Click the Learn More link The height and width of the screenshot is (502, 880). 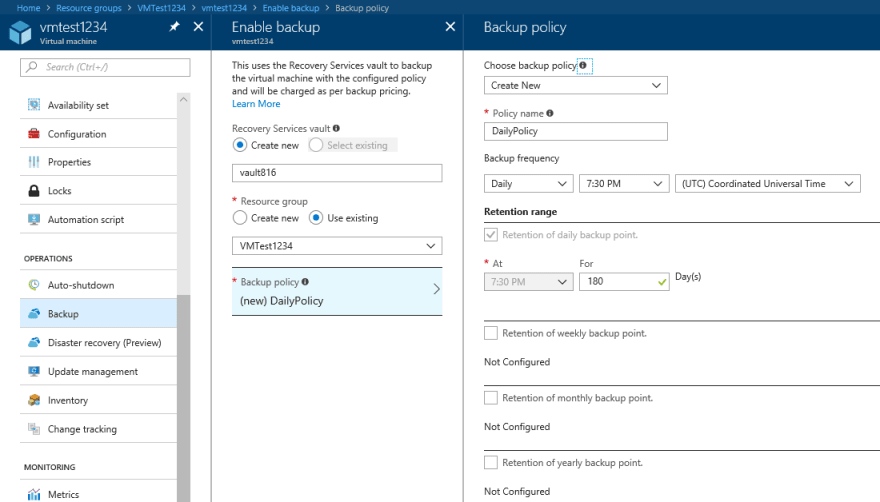pyautogui.click(x=256, y=104)
